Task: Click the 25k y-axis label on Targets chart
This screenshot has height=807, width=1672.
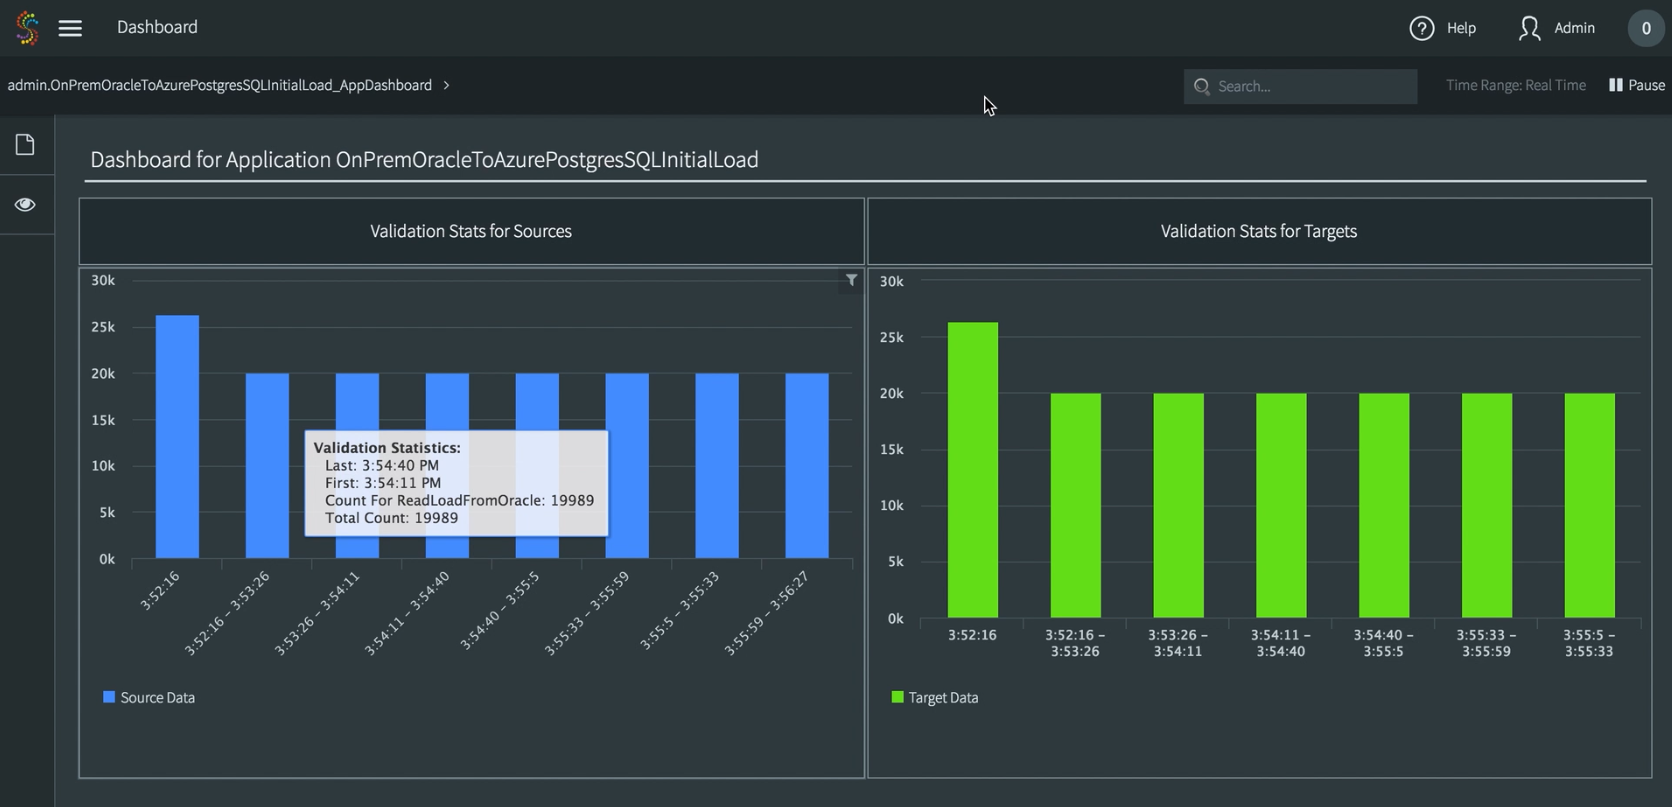Action: click(x=892, y=337)
